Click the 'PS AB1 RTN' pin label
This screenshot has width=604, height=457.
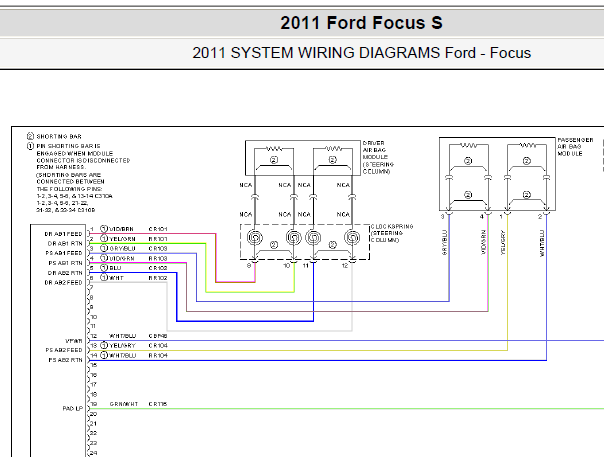point(65,263)
